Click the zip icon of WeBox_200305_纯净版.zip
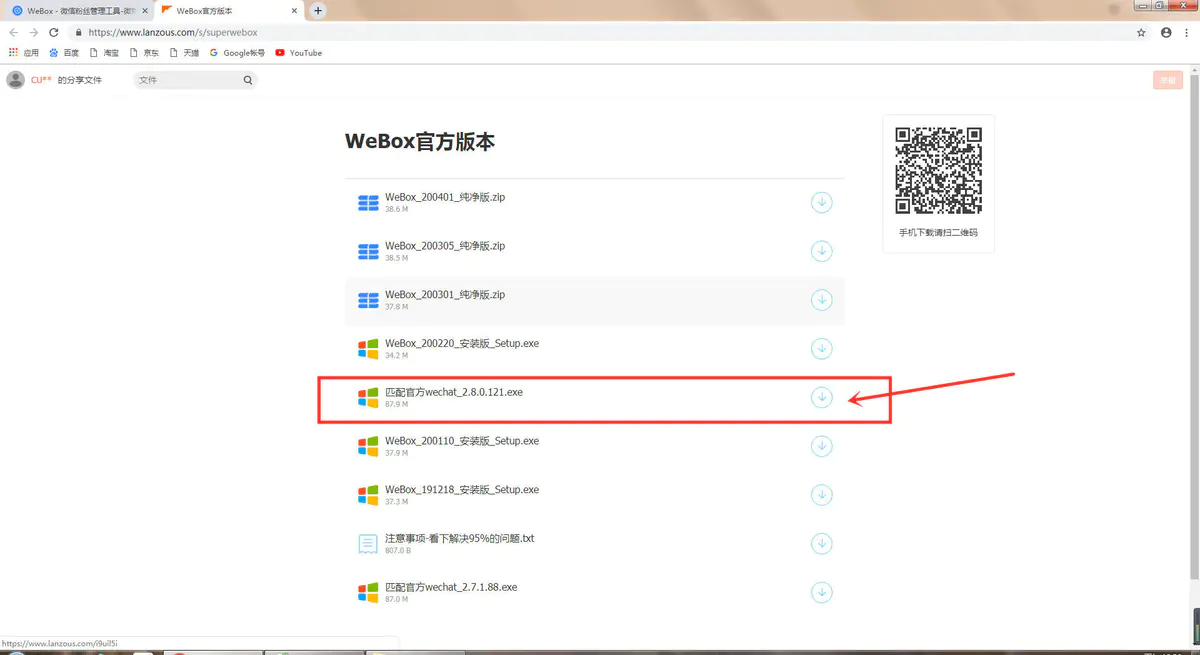Screen dimensions: 1200x655 (368, 251)
